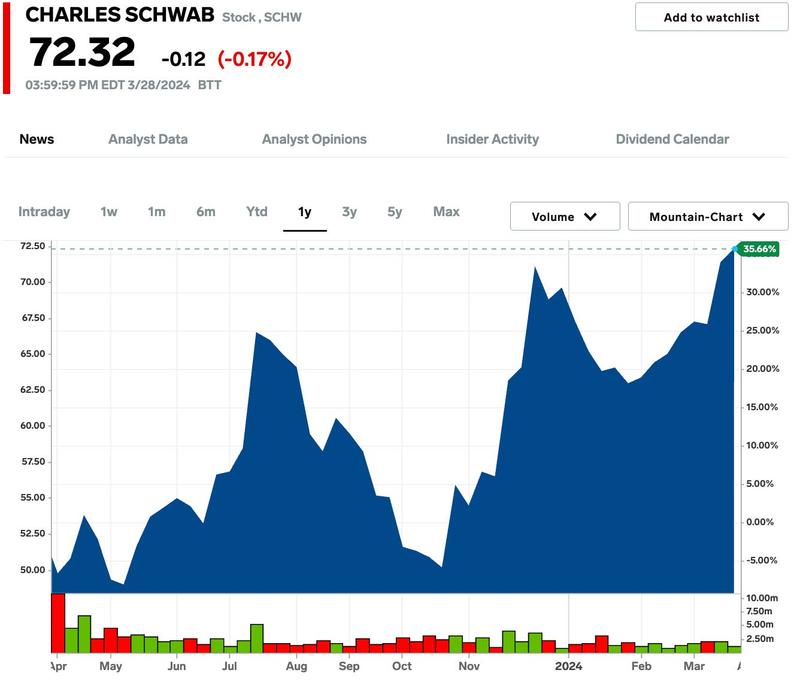Click the 35.66% price change badge
The image size is (800, 691).
(x=759, y=249)
